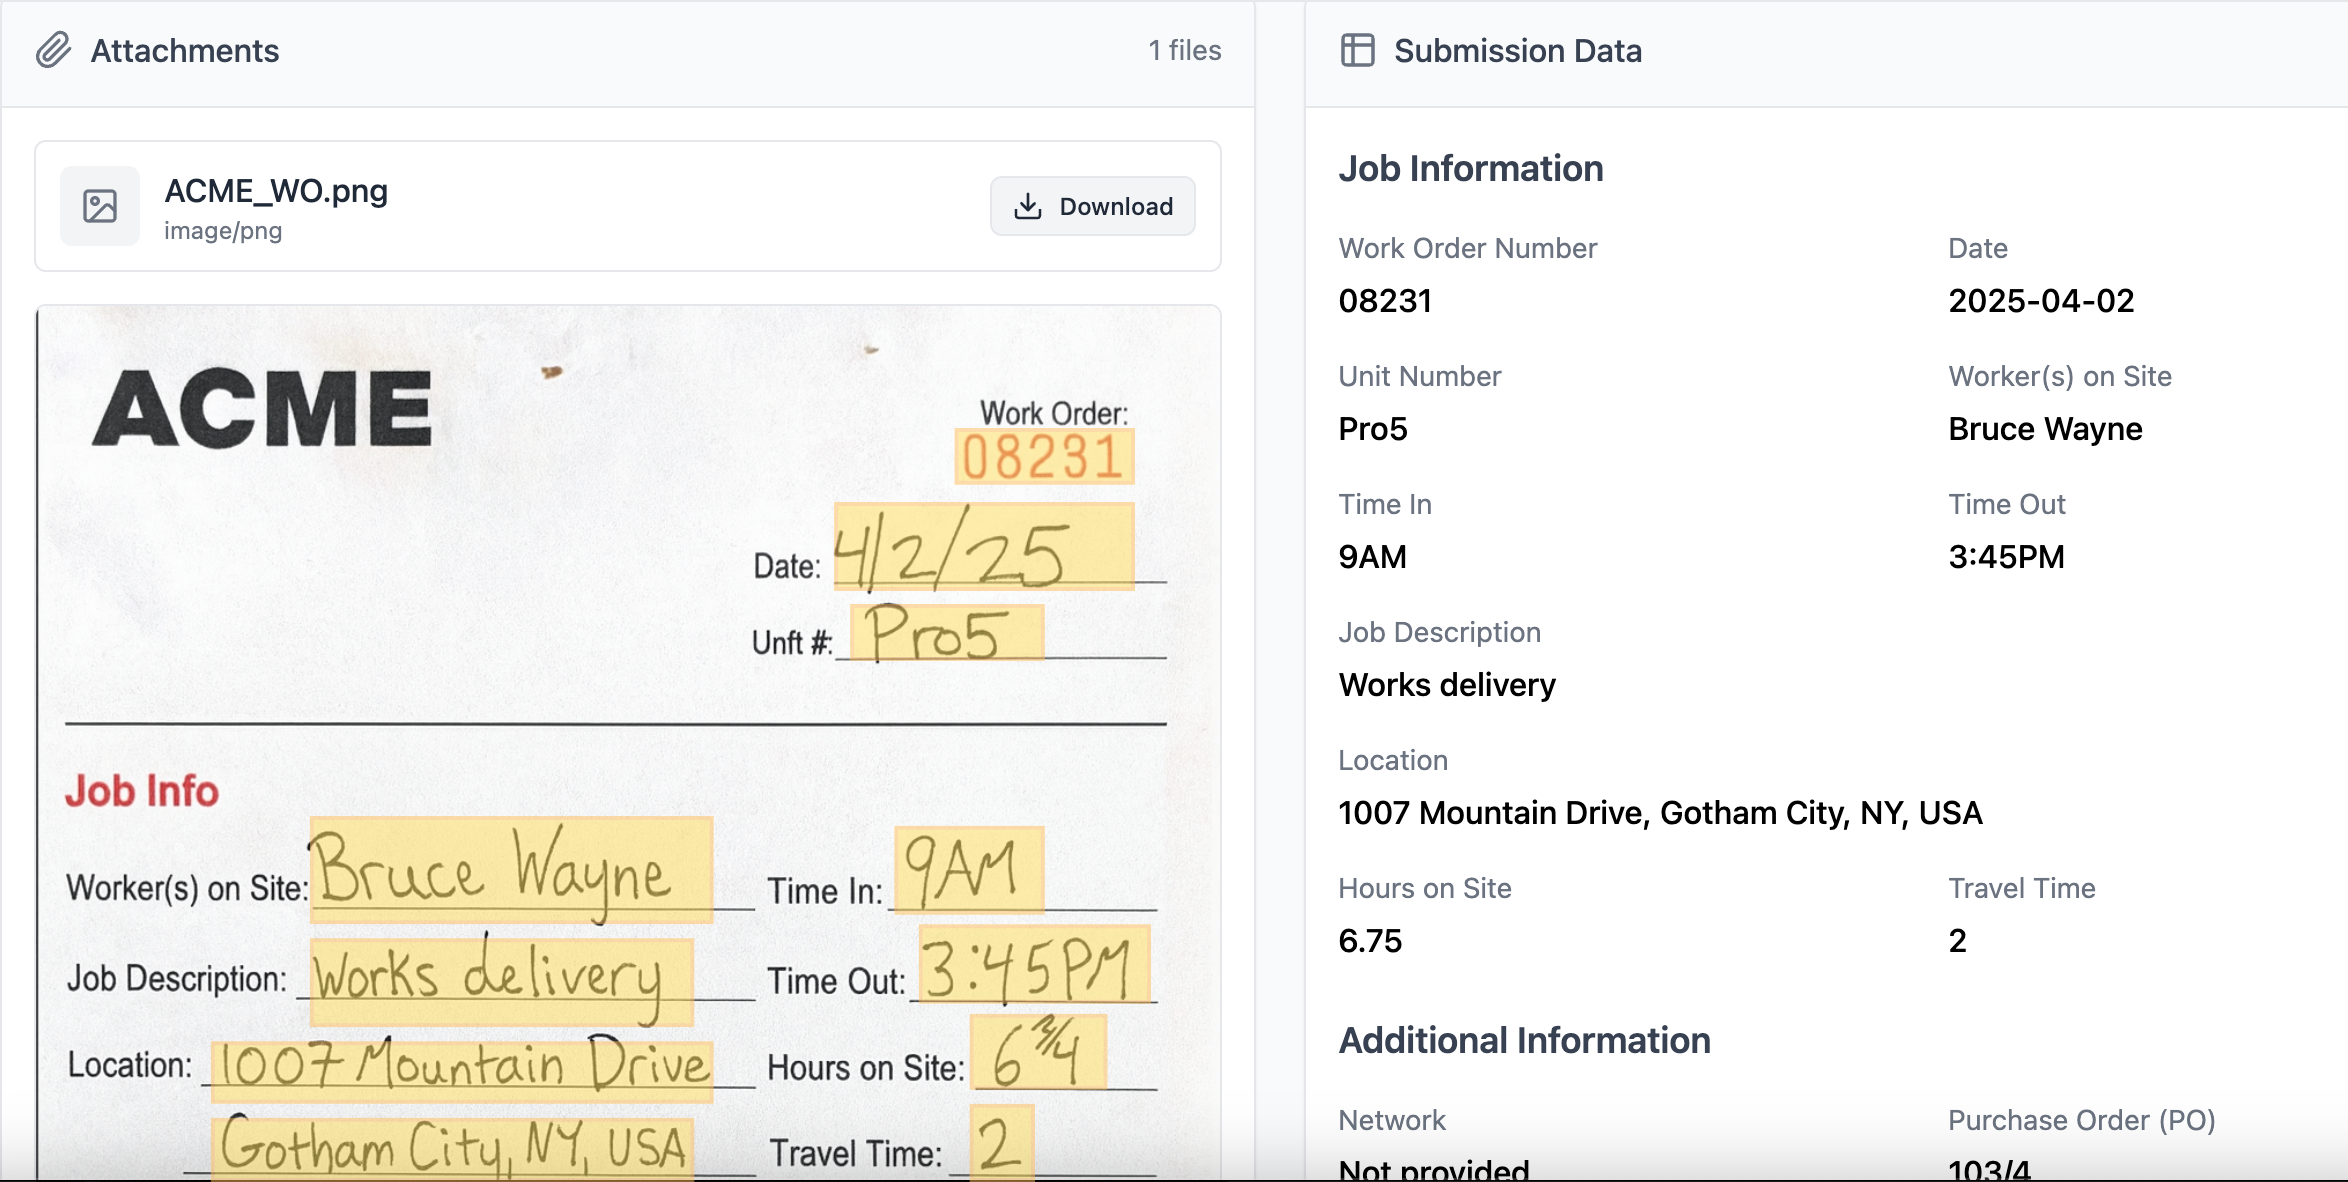This screenshot has height=1182, width=2348.
Task: Click the image/png file type text
Action: 223,231
